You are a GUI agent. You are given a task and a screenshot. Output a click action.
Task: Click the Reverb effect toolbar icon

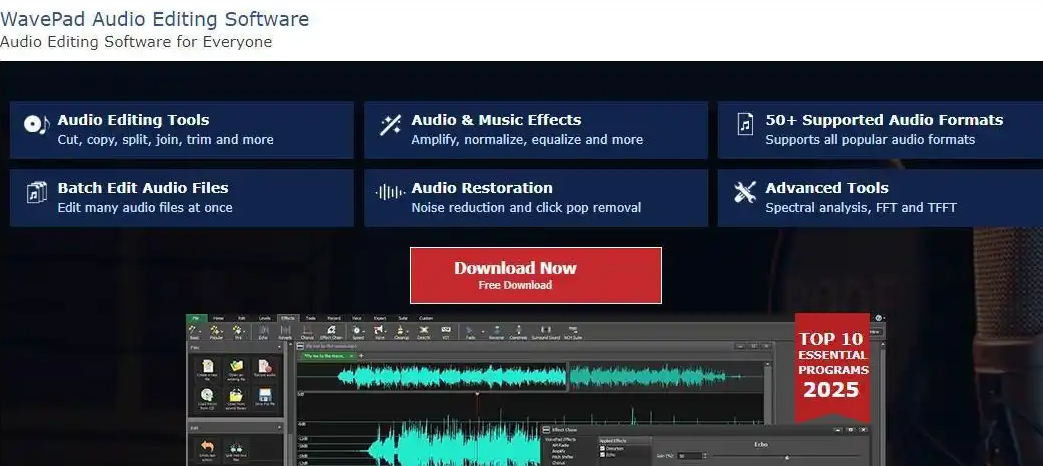[285, 330]
